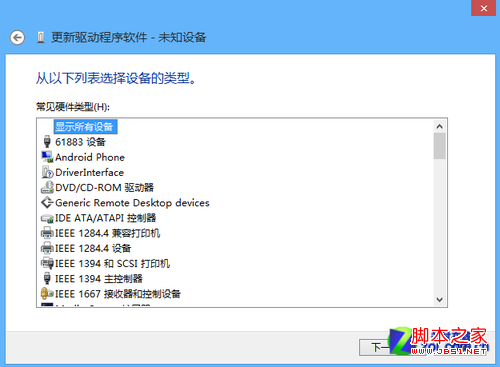Select IDE ATA/ATAPI 控制器 entry
500x367 pixels.
105,218
